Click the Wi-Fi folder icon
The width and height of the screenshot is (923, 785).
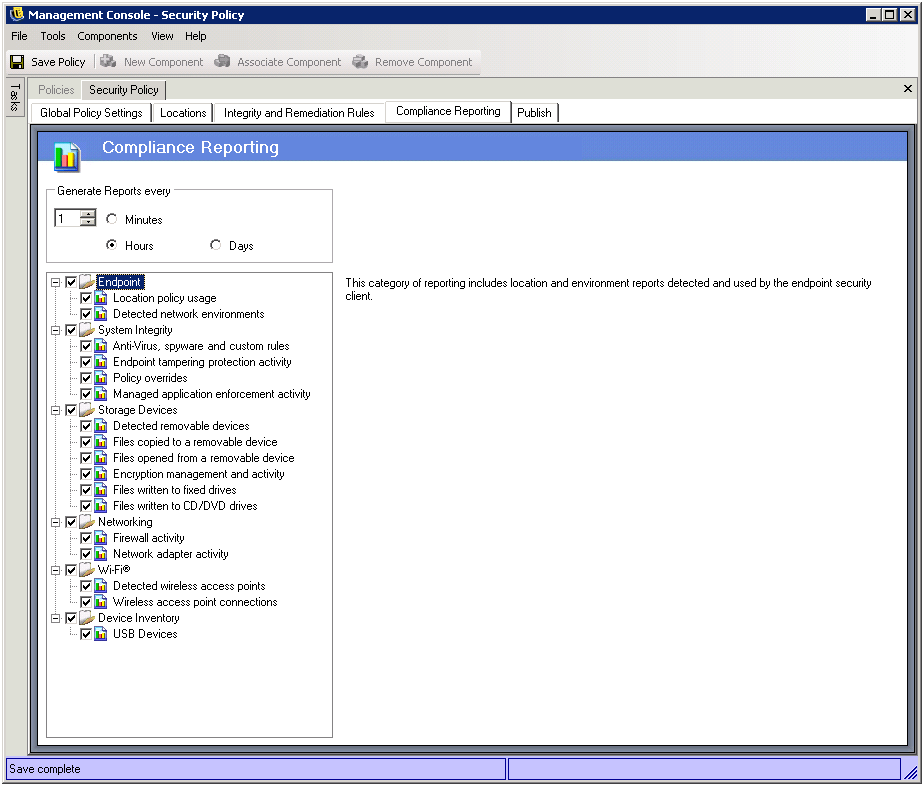pos(87,570)
